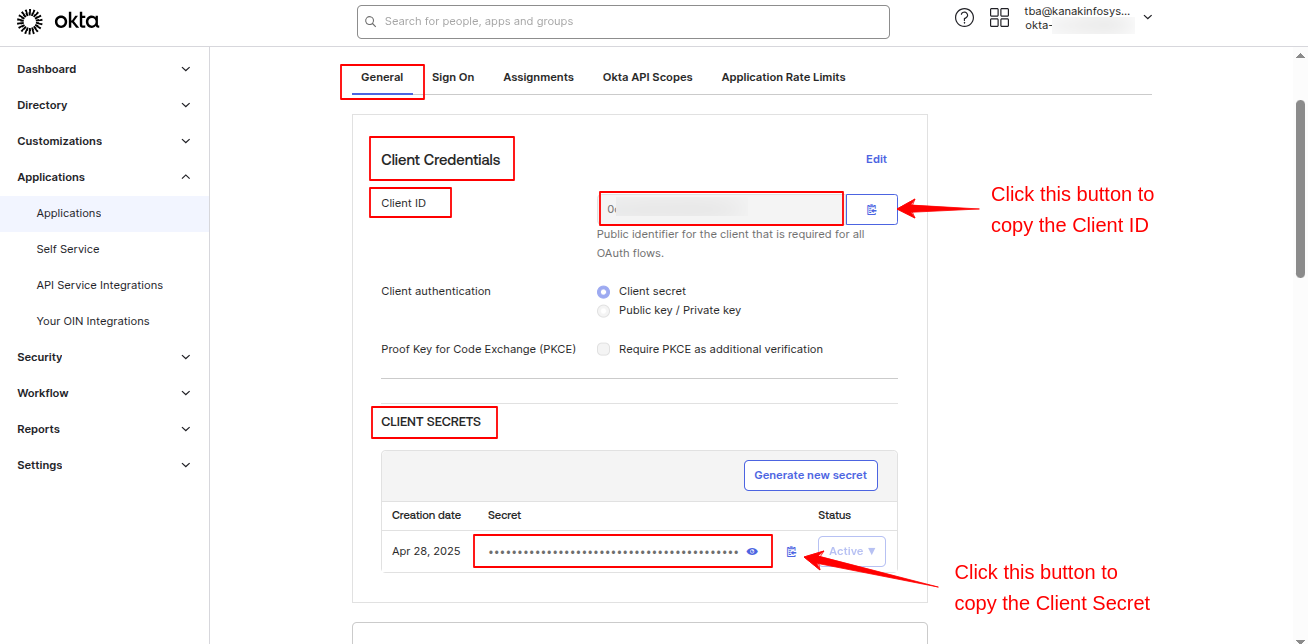Expand the Dashboard menu
This screenshot has width=1308, height=644.
(104, 69)
